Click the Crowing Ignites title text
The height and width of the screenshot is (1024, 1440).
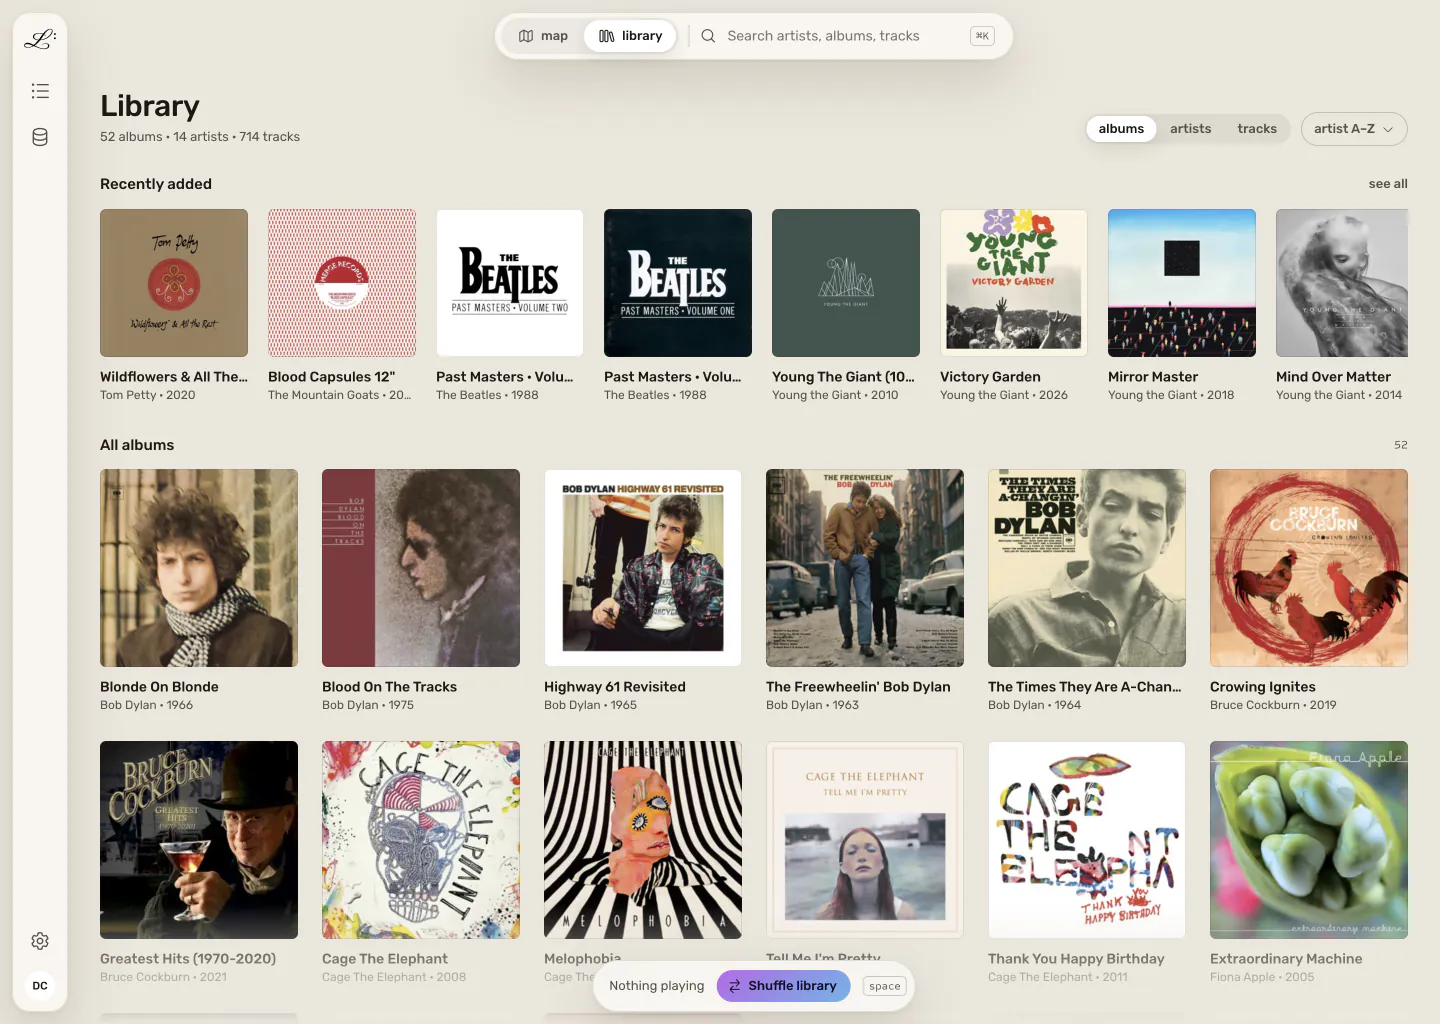[1263, 687]
